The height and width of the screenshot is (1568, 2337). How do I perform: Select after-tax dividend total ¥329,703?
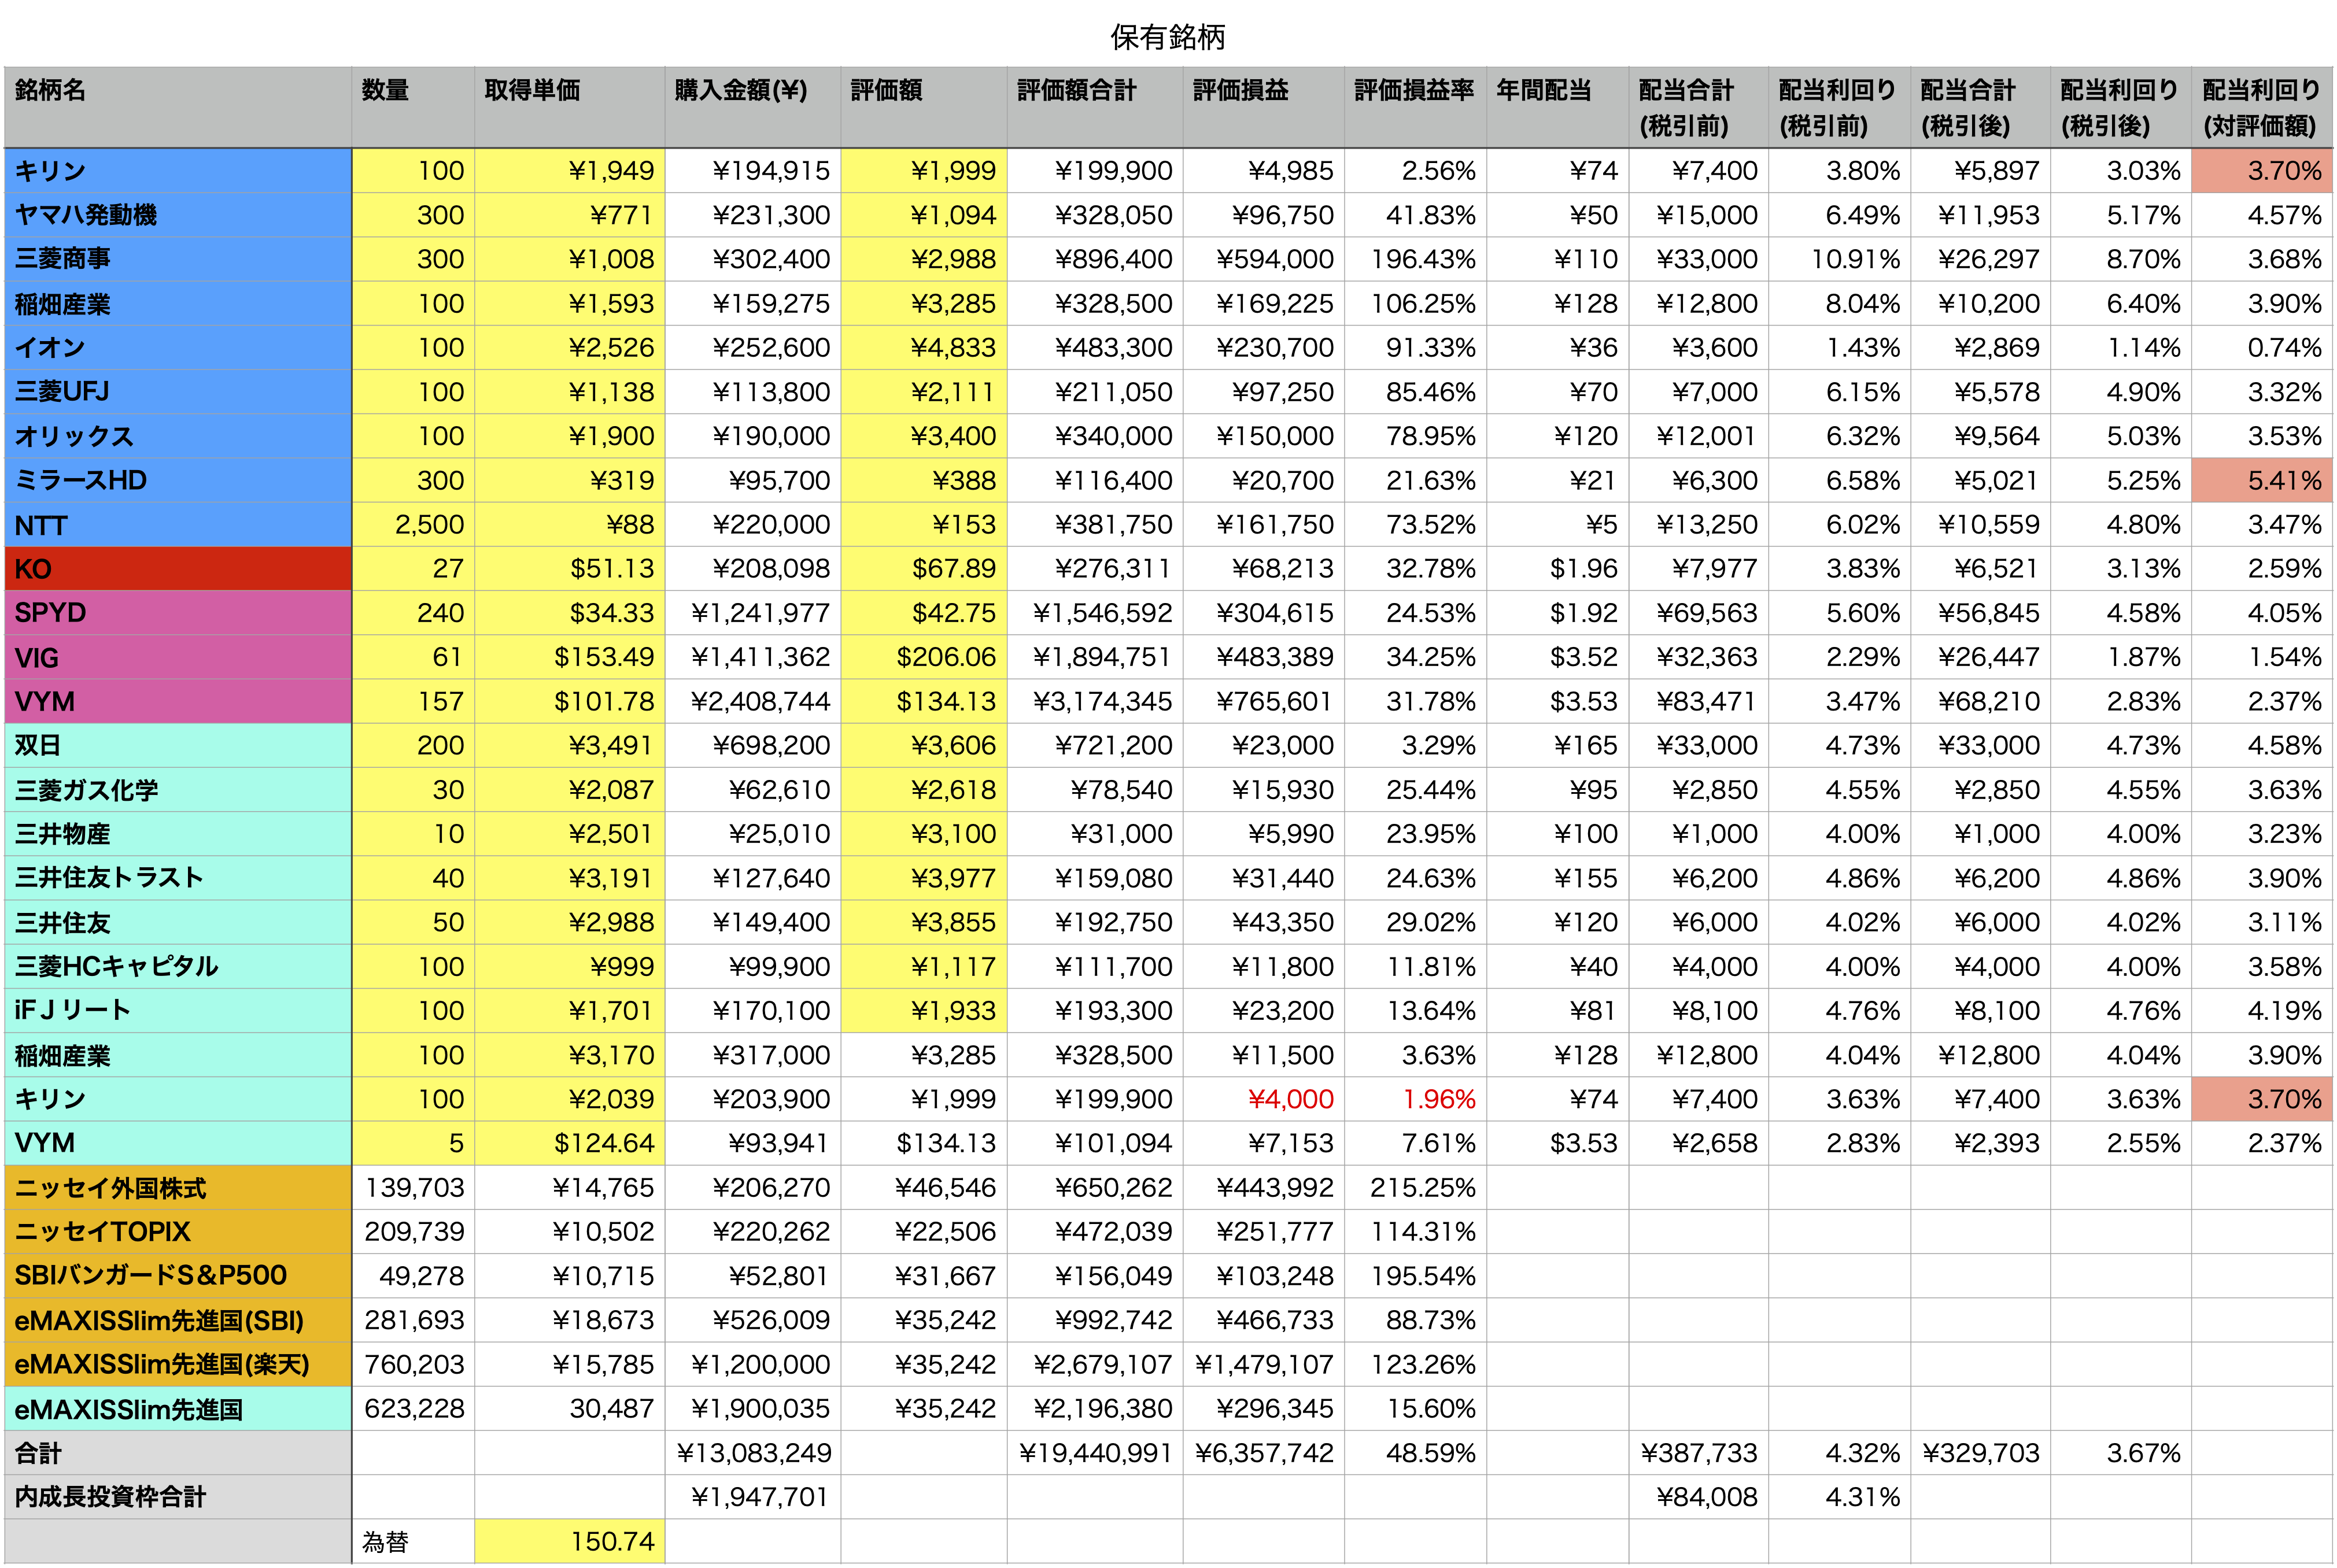pyautogui.click(x=1981, y=1453)
